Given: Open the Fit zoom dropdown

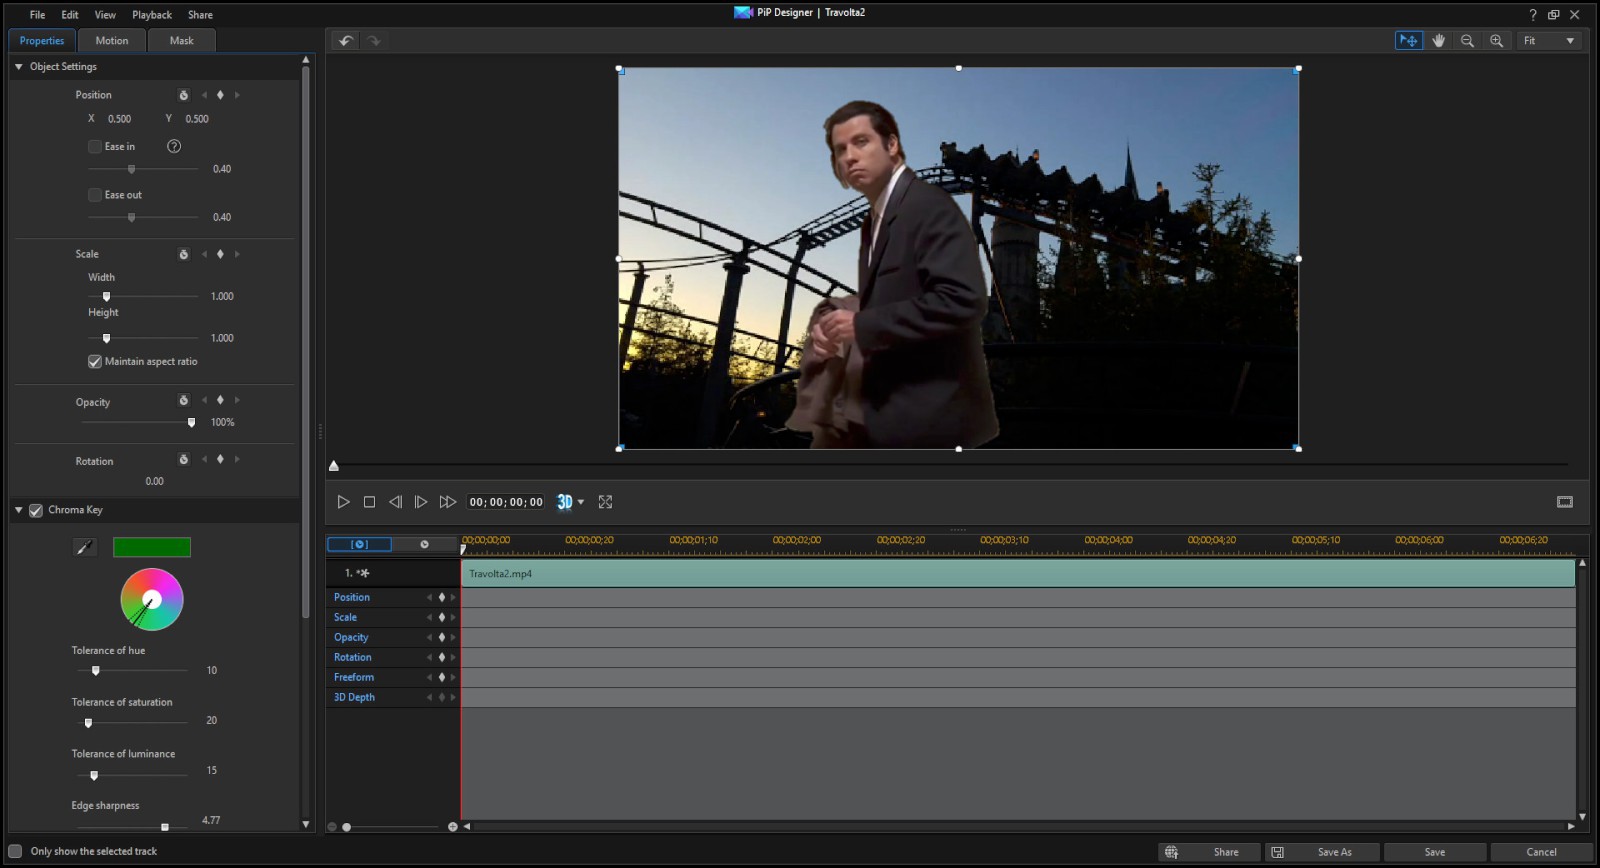Looking at the screenshot, I should click(1549, 41).
